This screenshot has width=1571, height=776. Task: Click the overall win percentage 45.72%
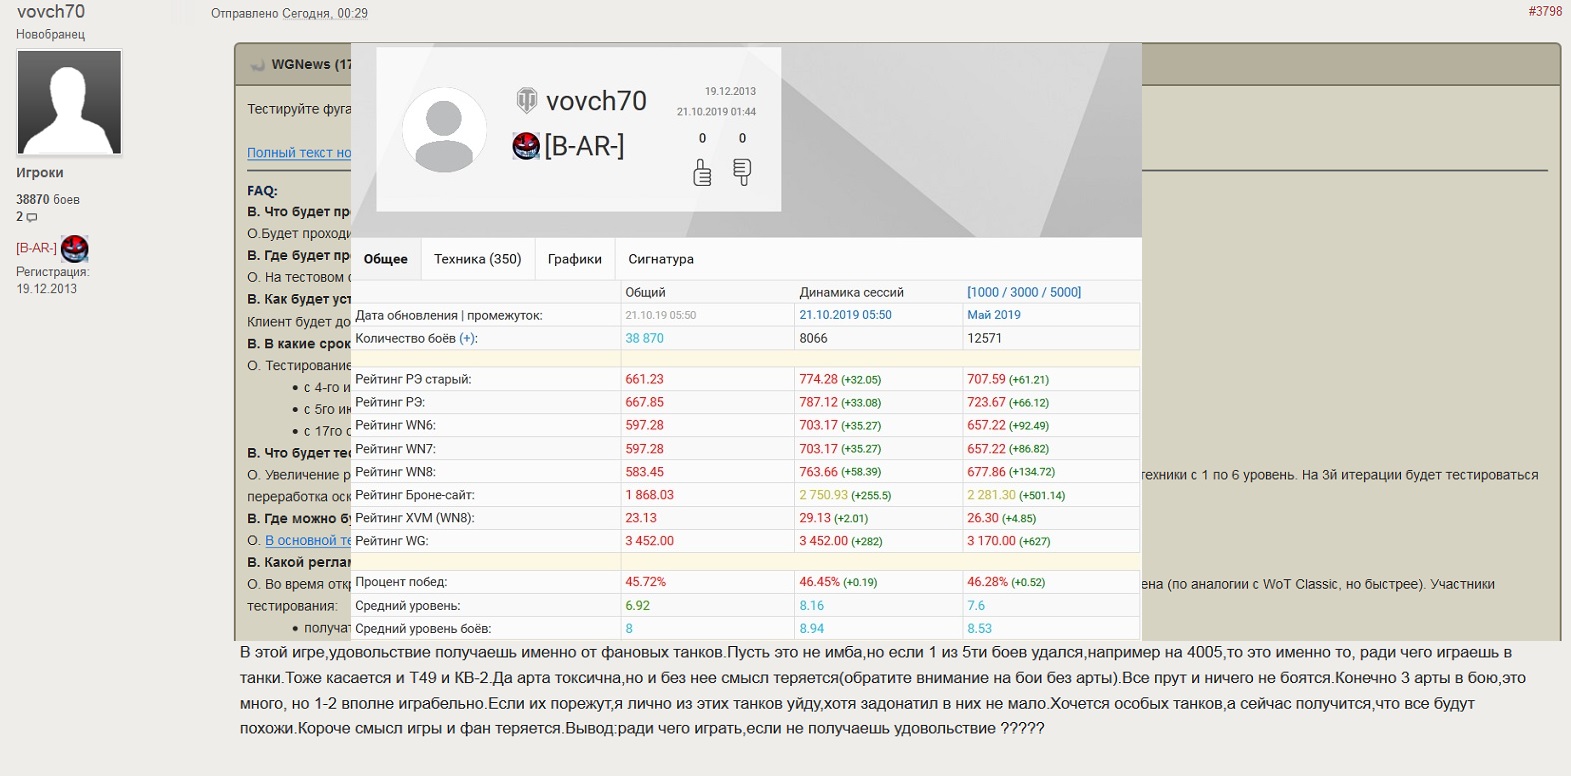click(646, 582)
